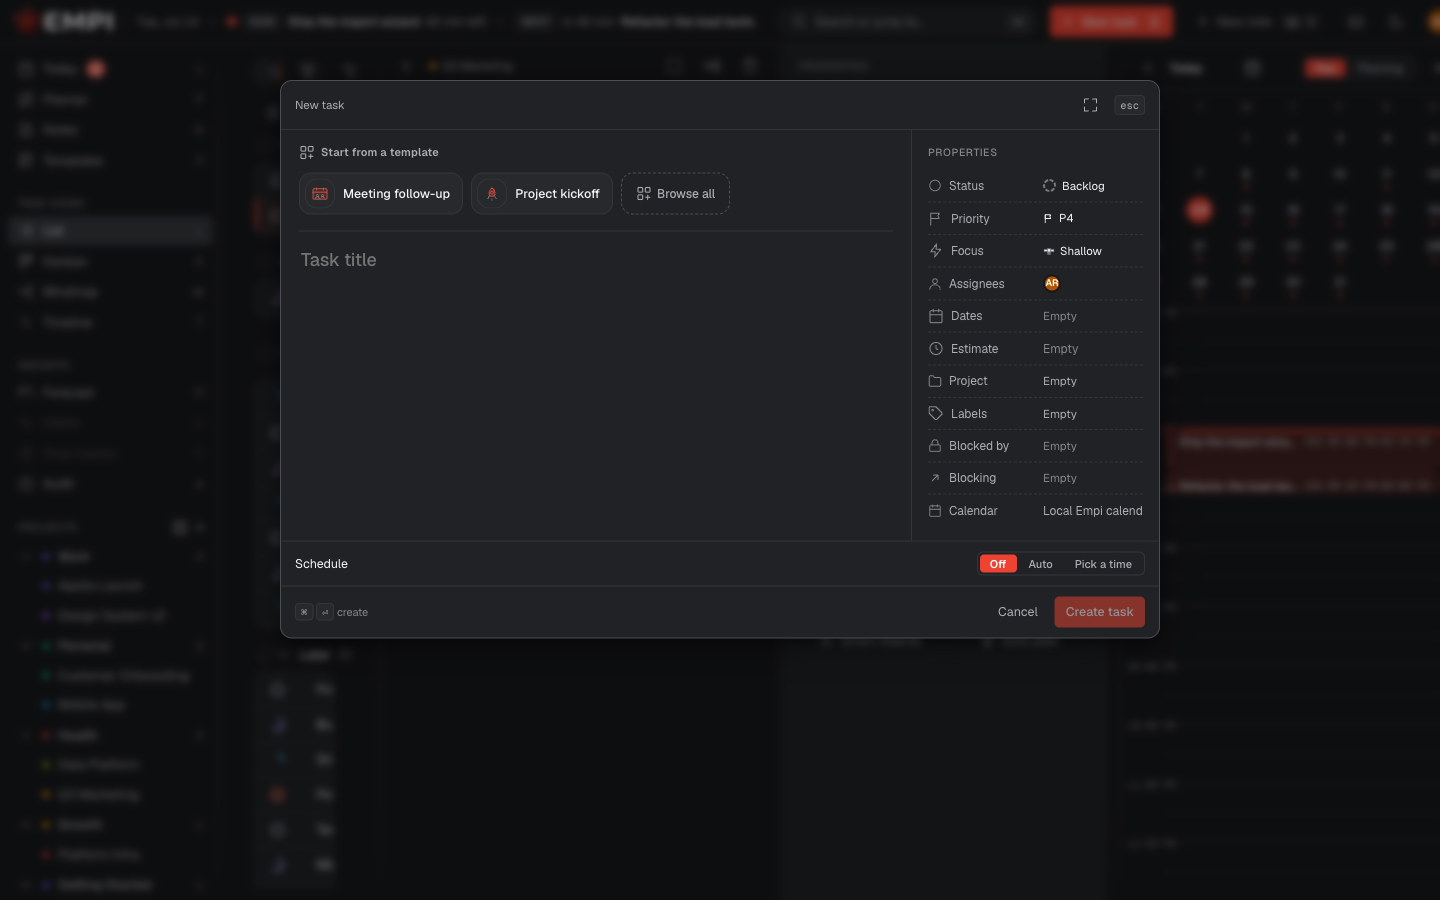Image resolution: width=1440 pixels, height=900 pixels.
Task: Set Schedule to Off
Action: coord(998,564)
